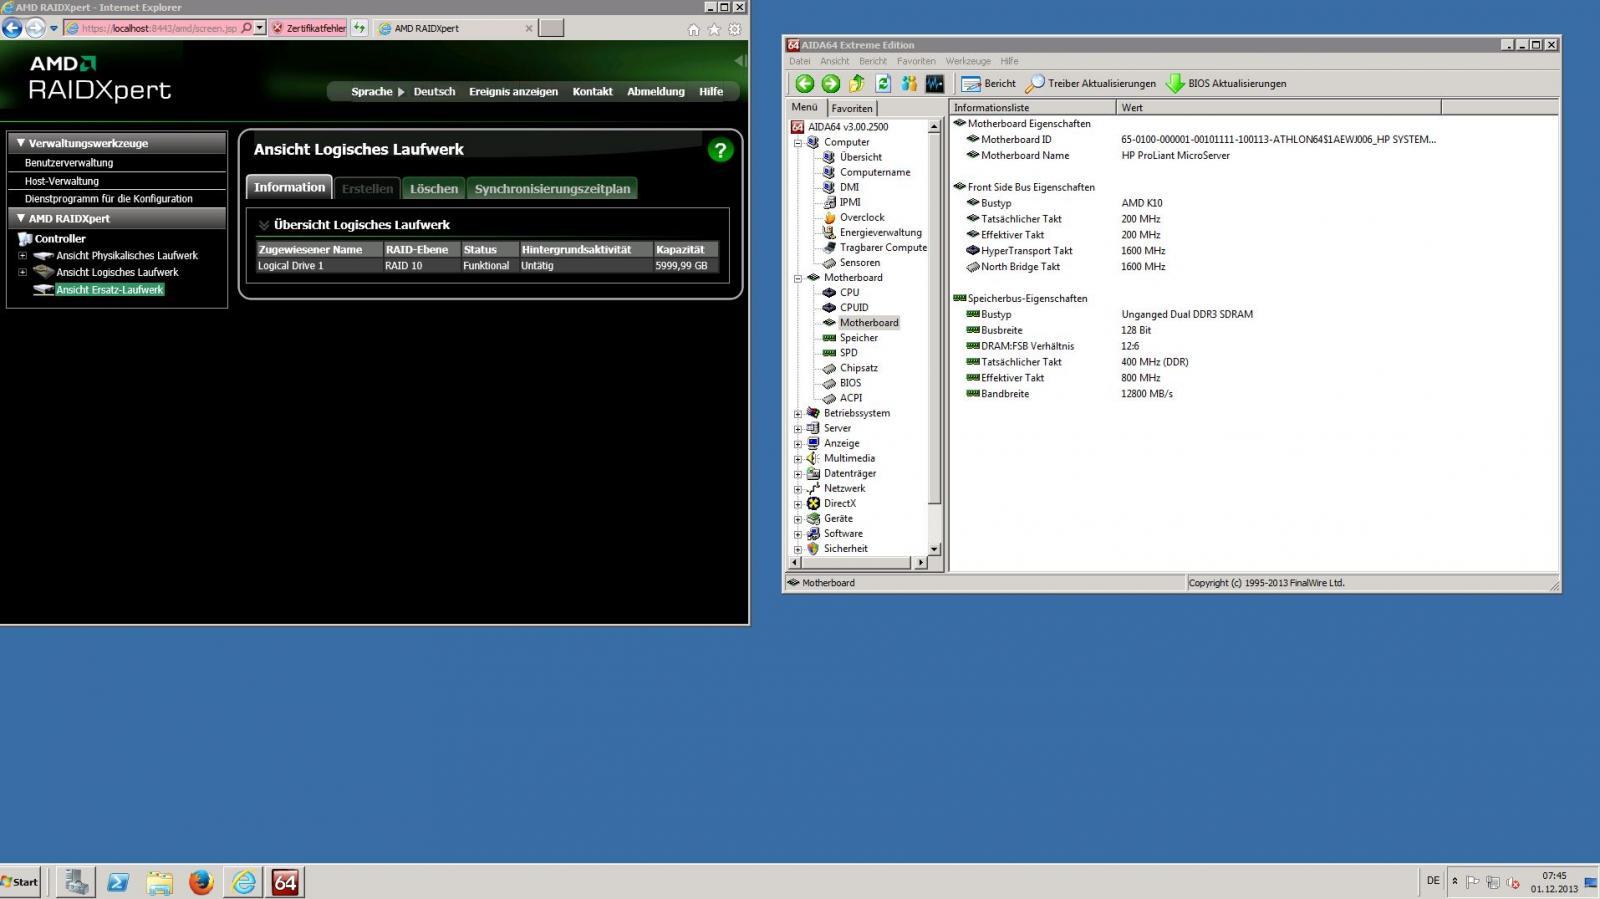Open the AIDA64 system stability monitor icon
This screenshot has height=899, width=1600.
point(935,84)
